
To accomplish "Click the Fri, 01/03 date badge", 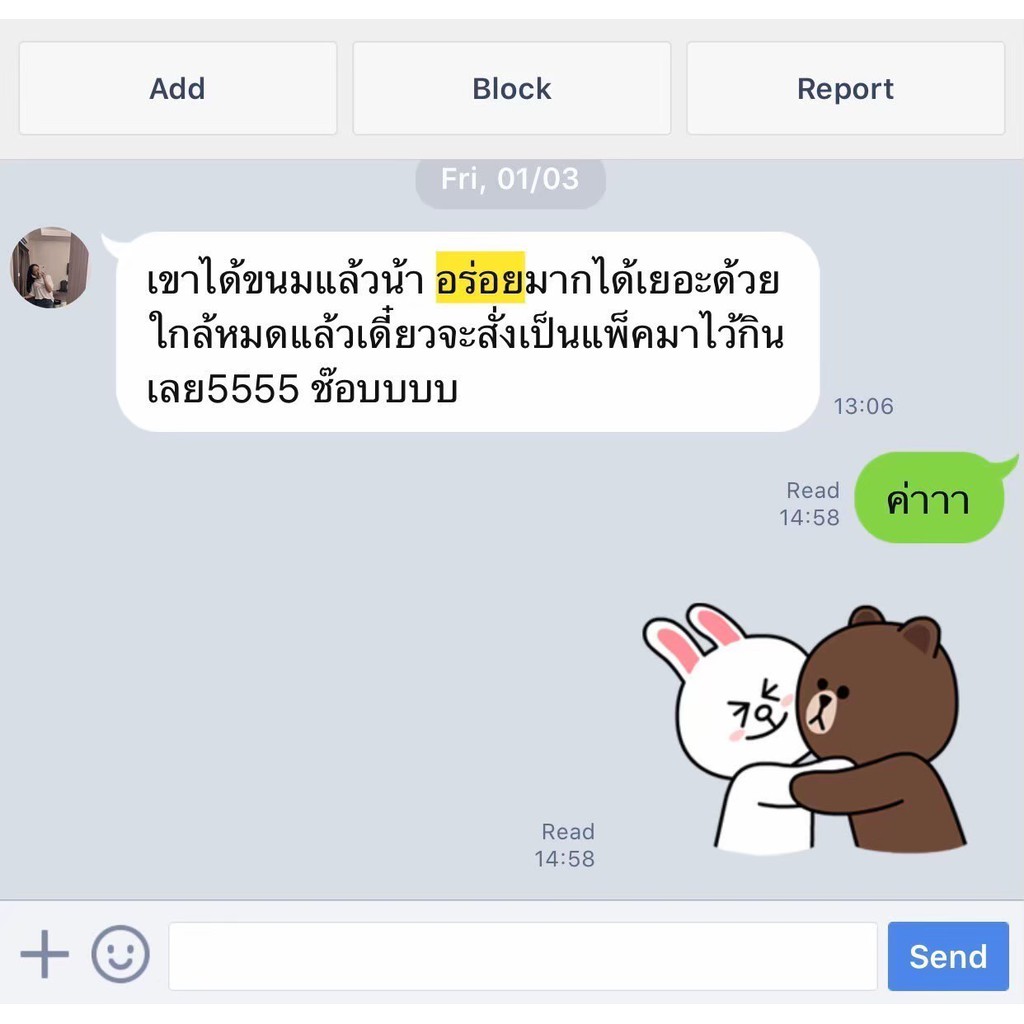I will point(510,179).
